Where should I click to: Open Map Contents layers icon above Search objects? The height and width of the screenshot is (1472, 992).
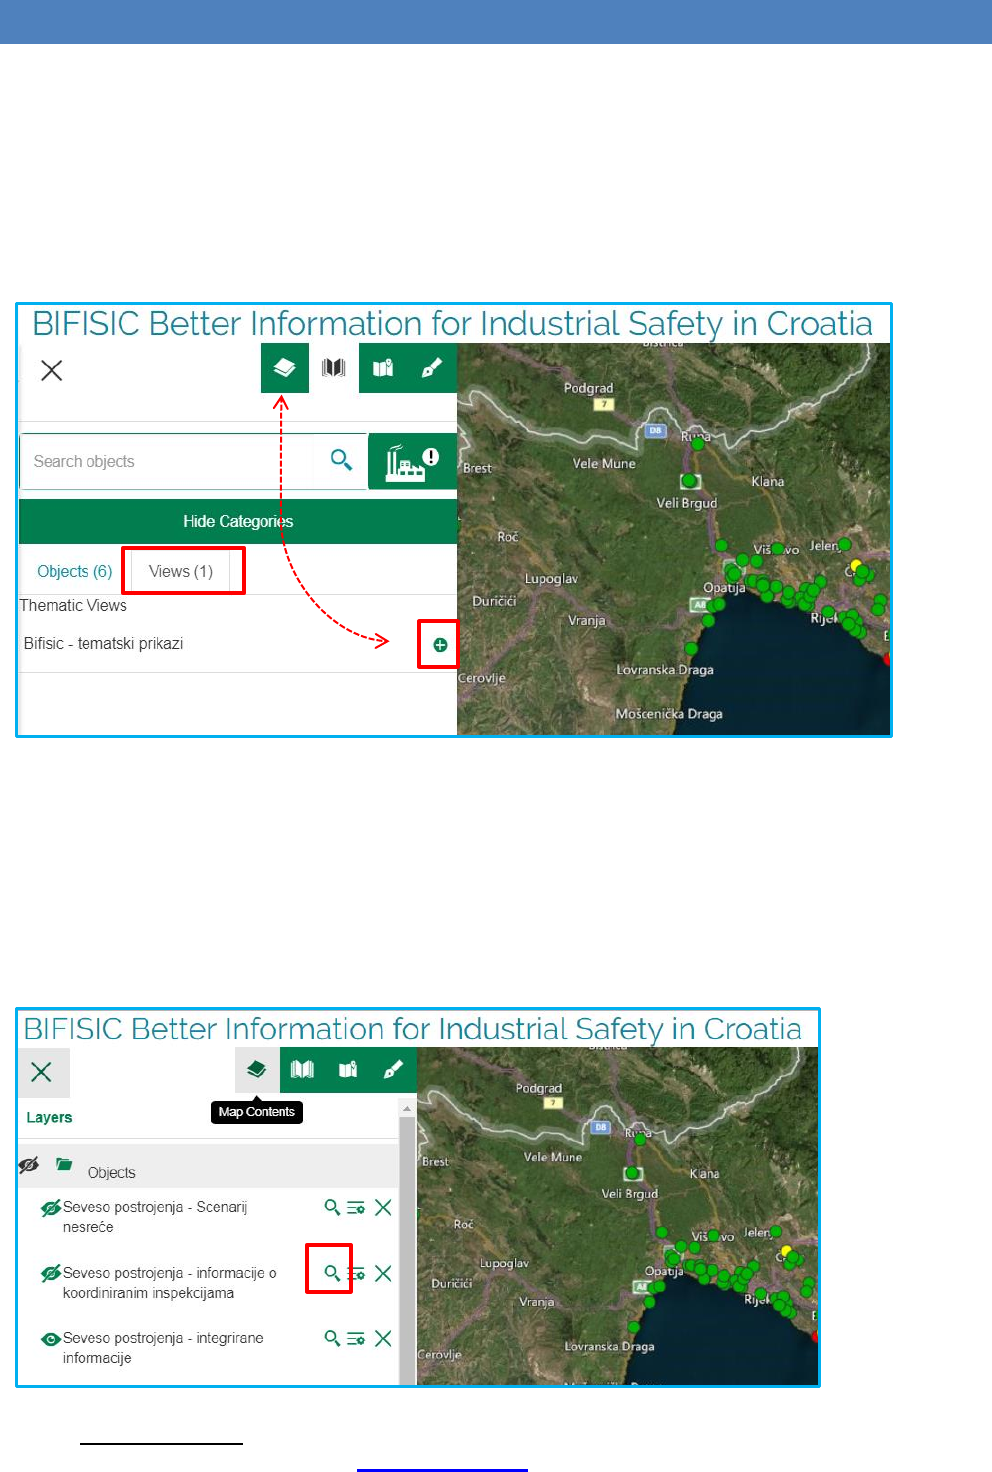[284, 368]
